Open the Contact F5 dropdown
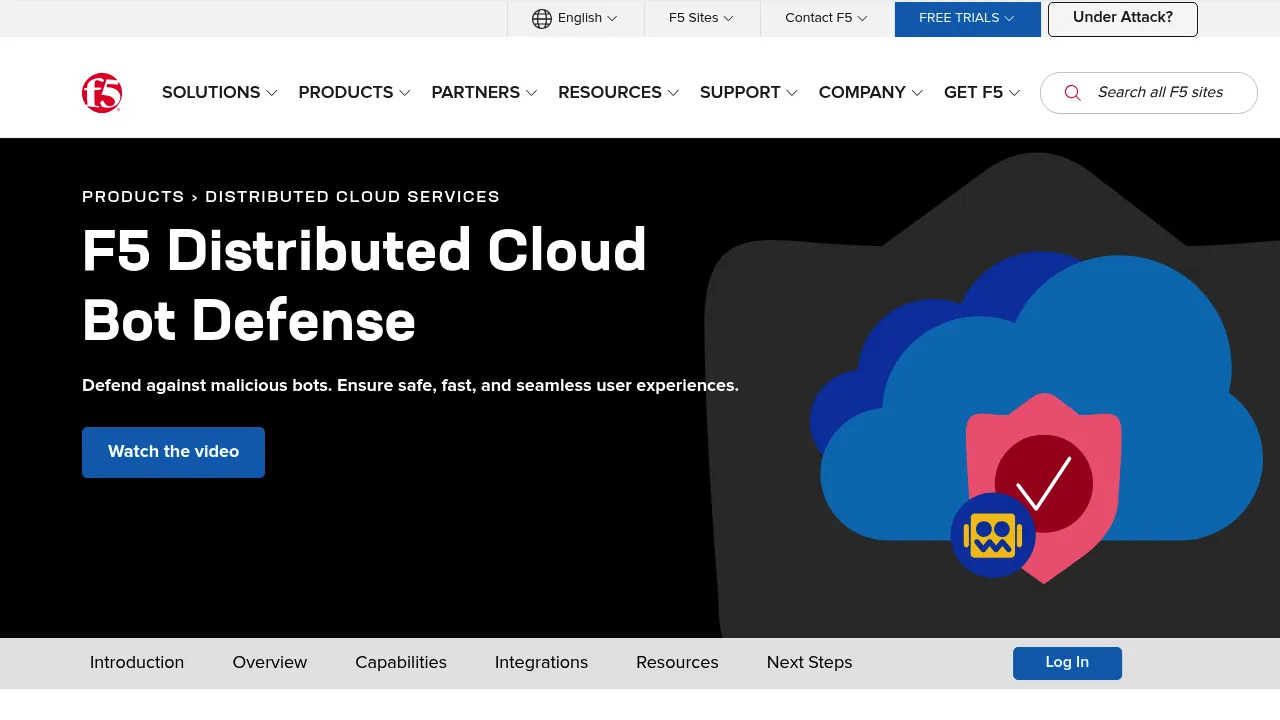Screen dimensions: 1280x720 coord(827,18)
